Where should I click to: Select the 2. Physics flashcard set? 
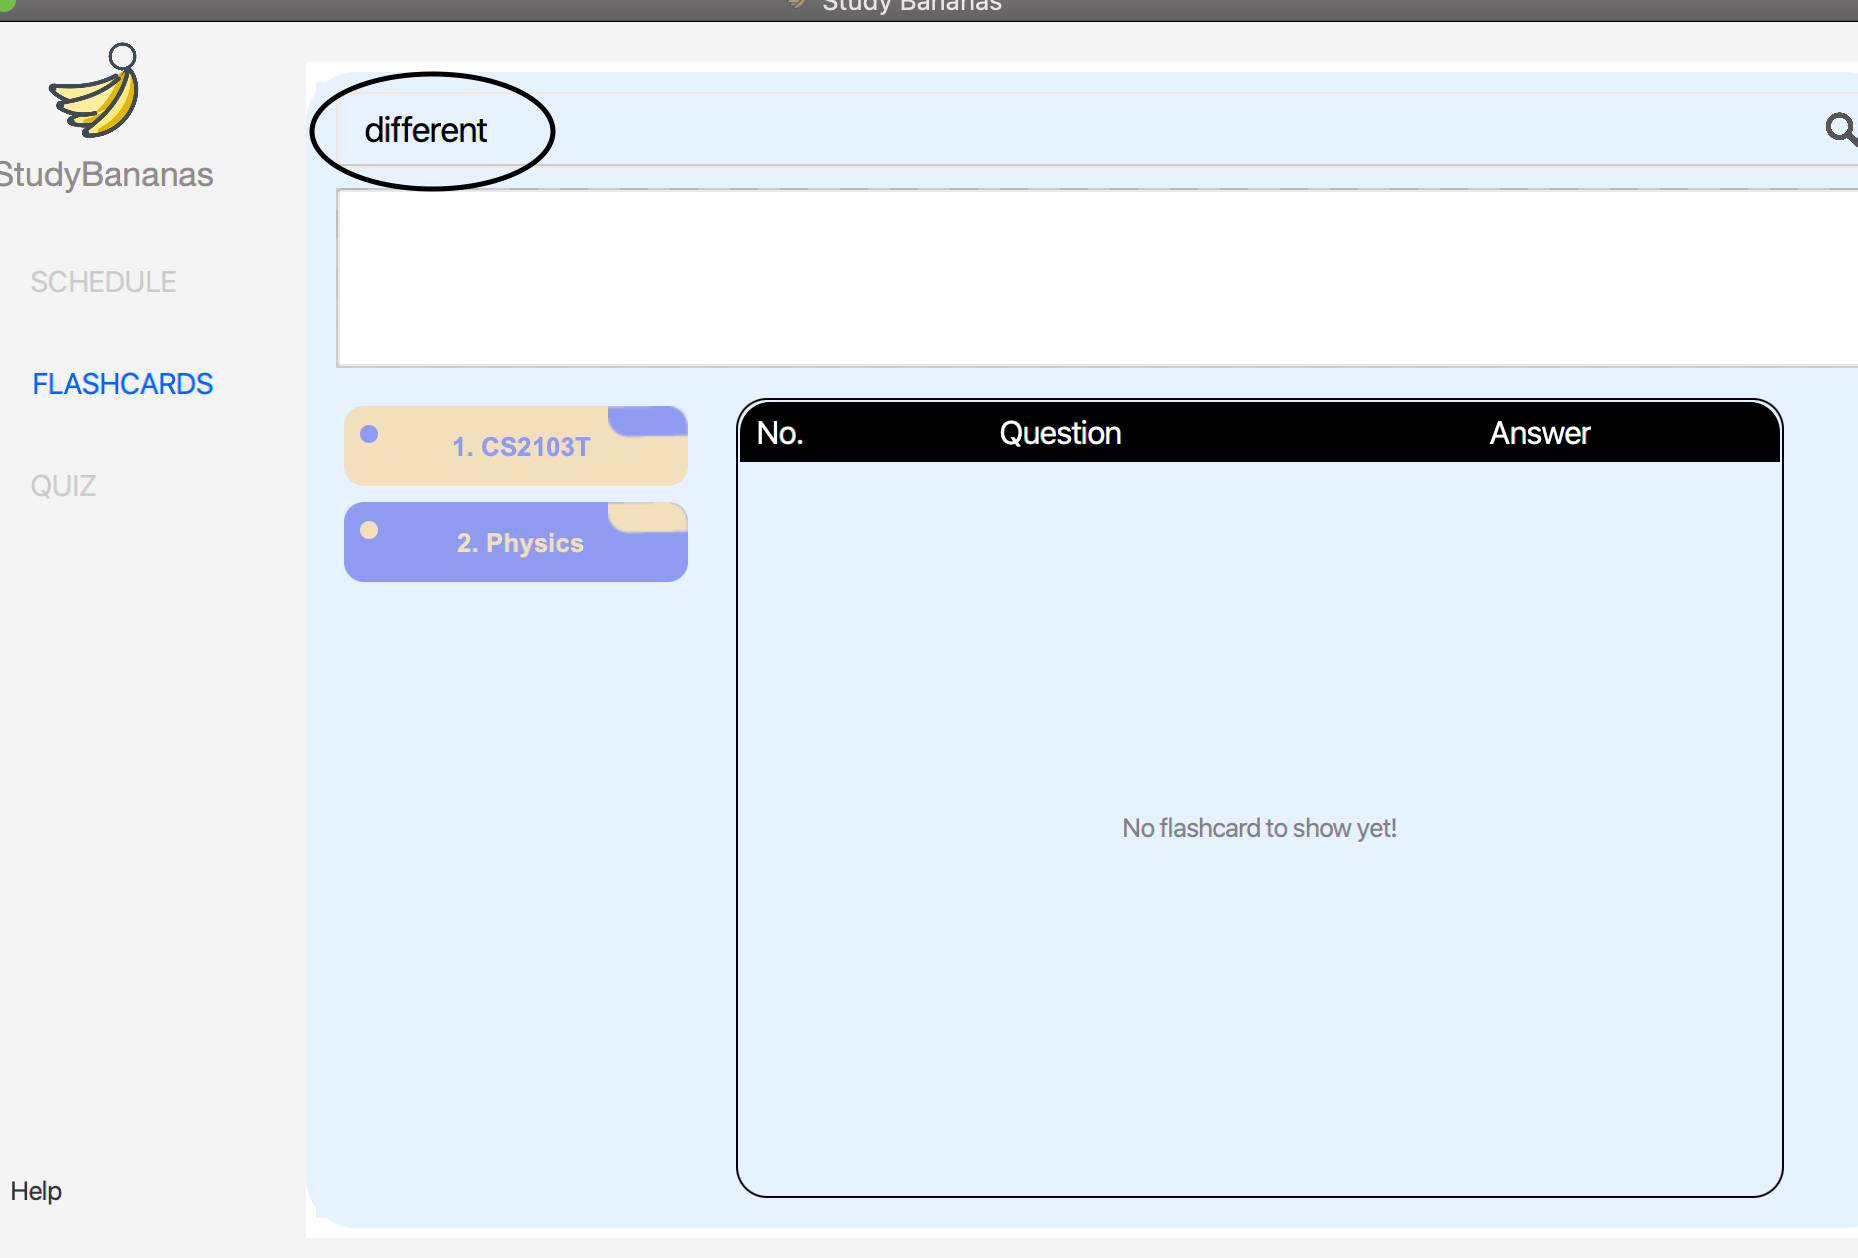(516, 542)
